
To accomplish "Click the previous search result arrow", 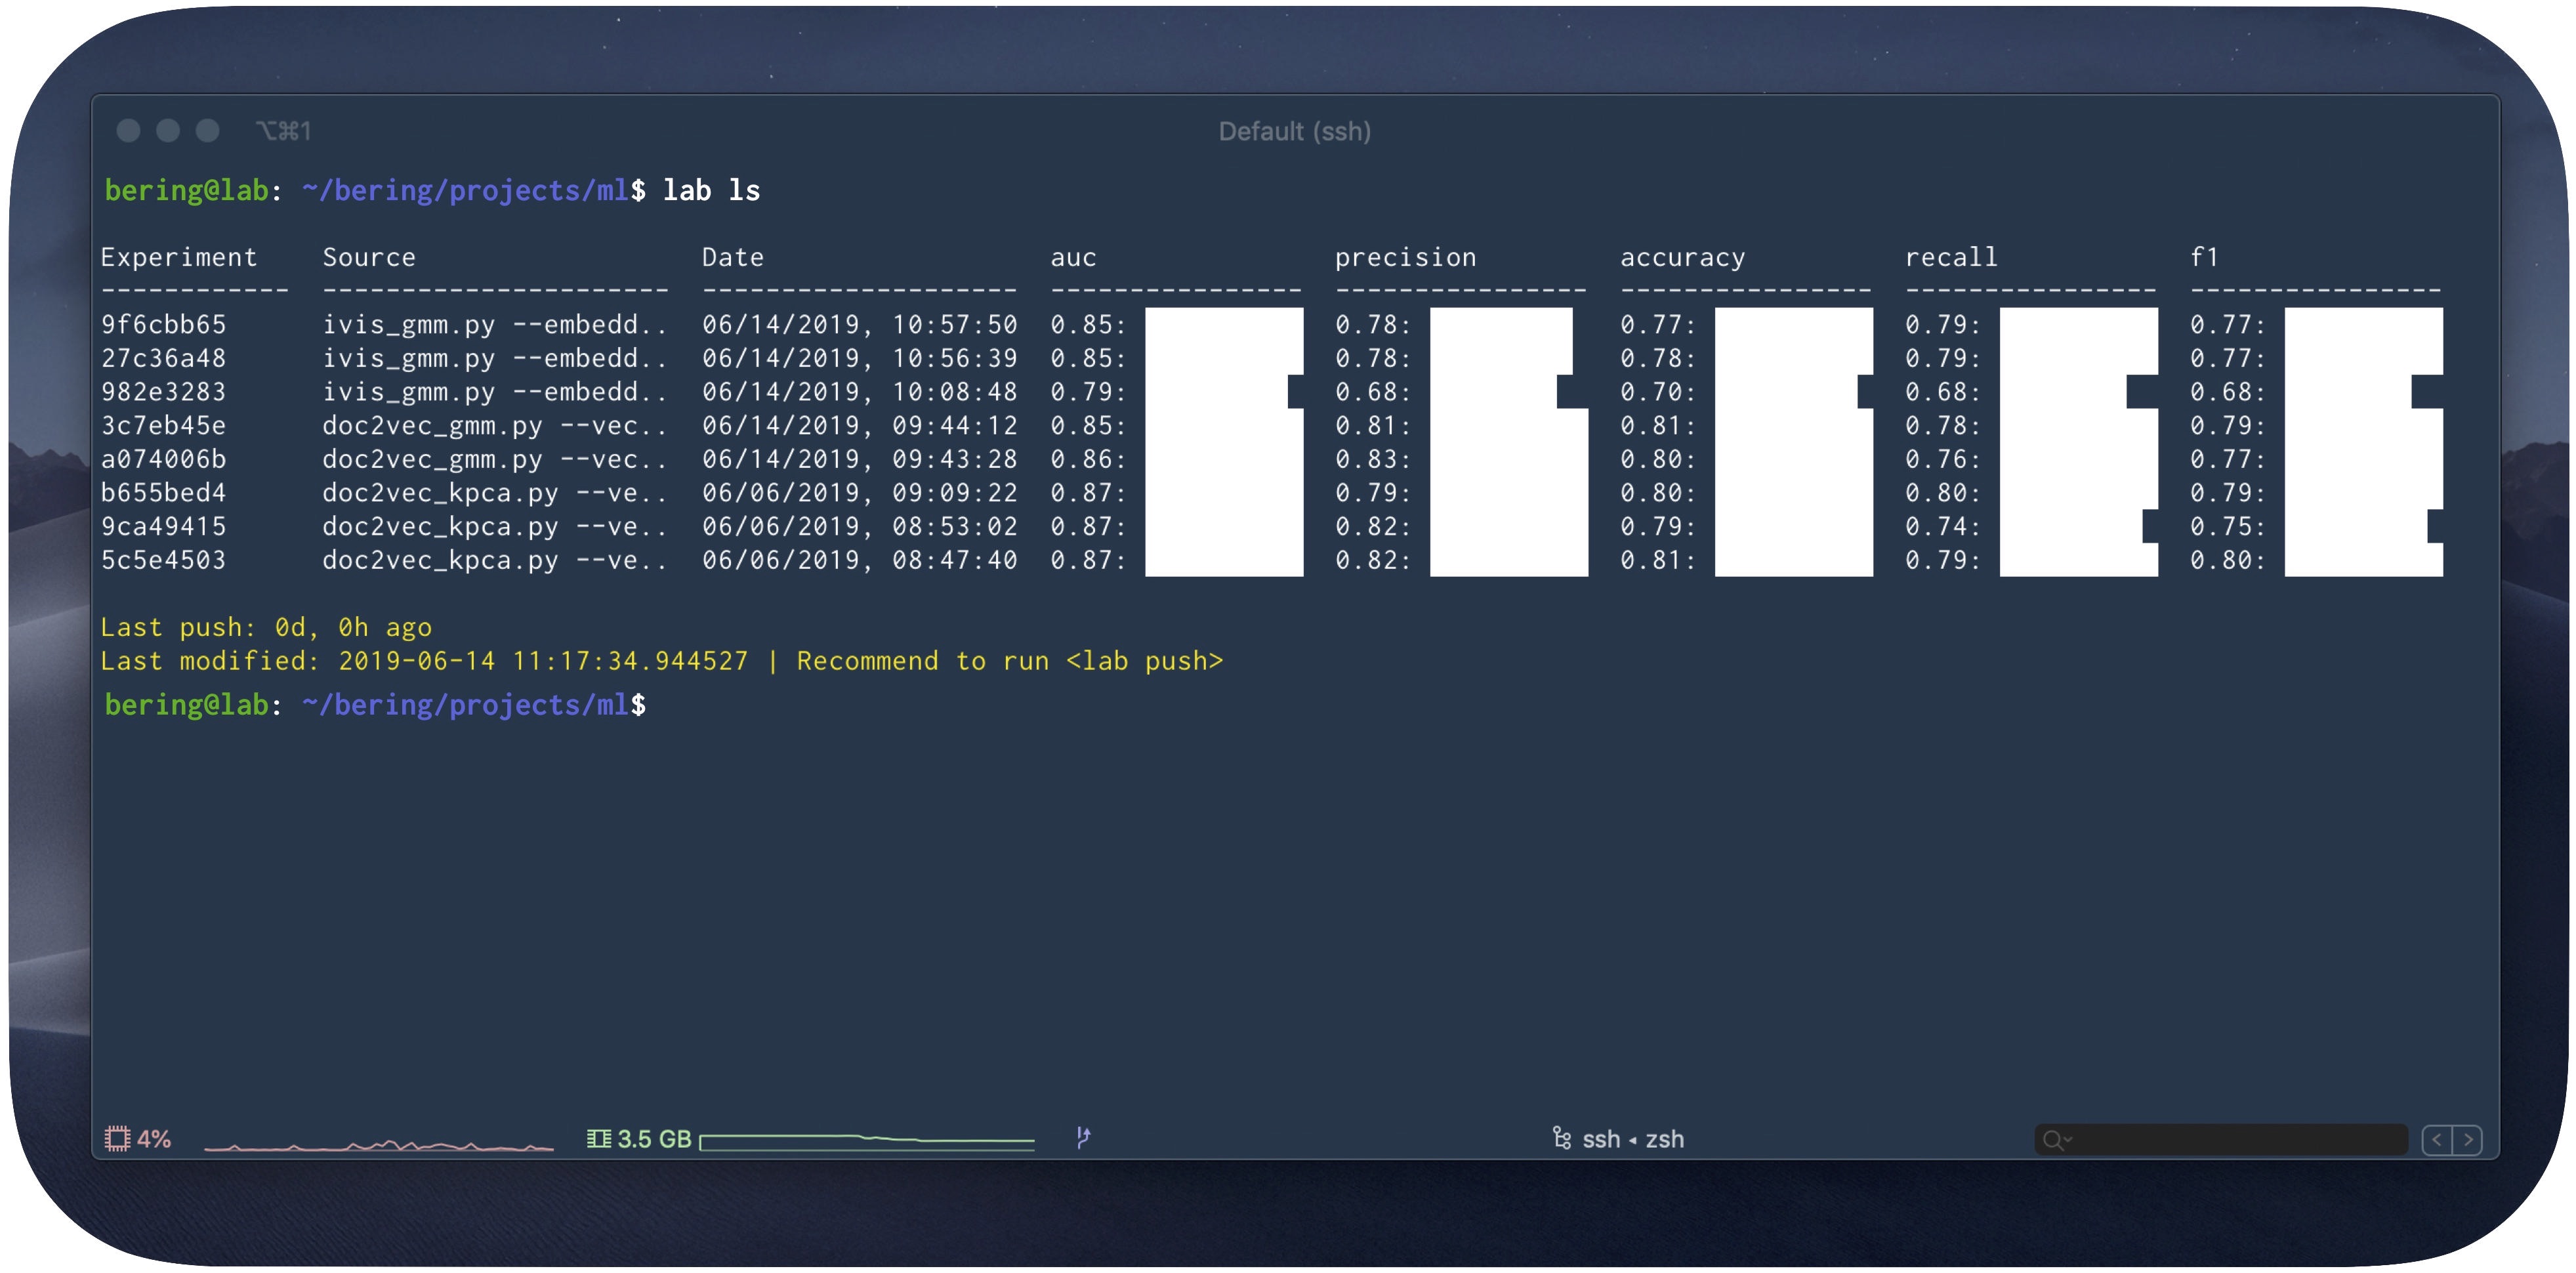I will point(2438,1140).
